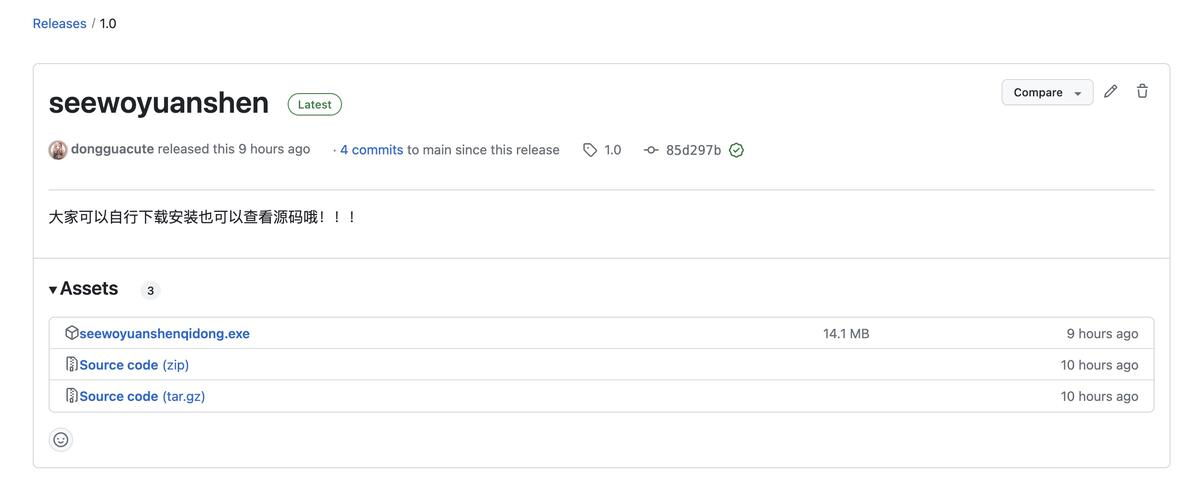The height and width of the screenshot is (494, 1192).
Task: Open the dongguacute avatar
Action: [58, 150]
